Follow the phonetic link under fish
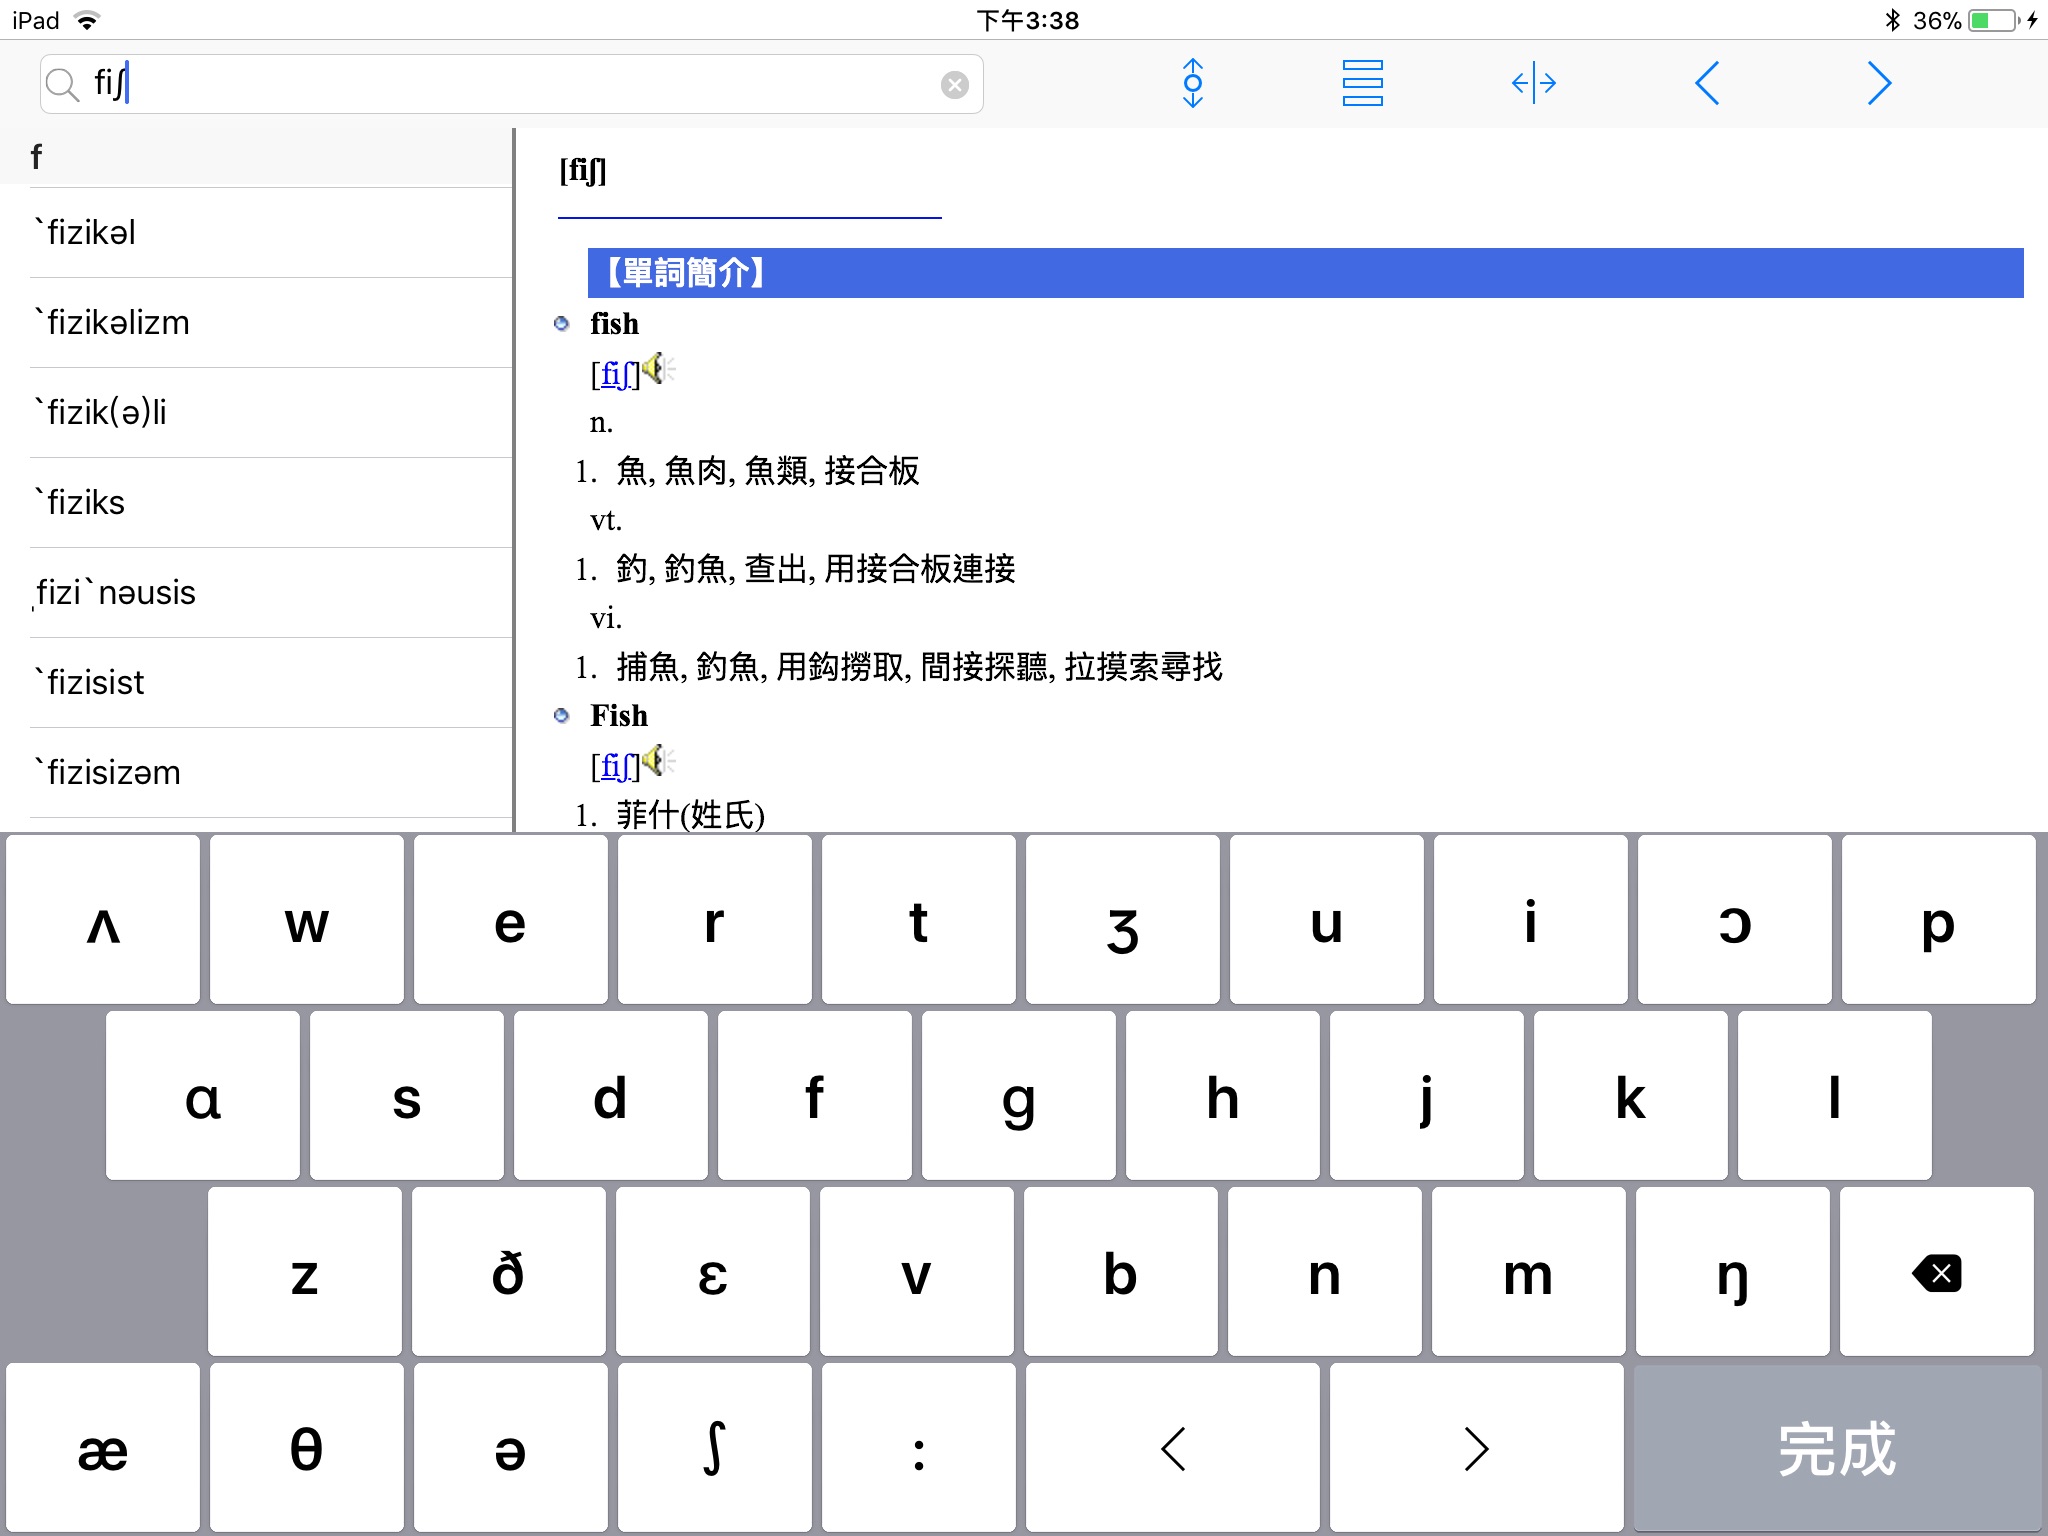 614,376
